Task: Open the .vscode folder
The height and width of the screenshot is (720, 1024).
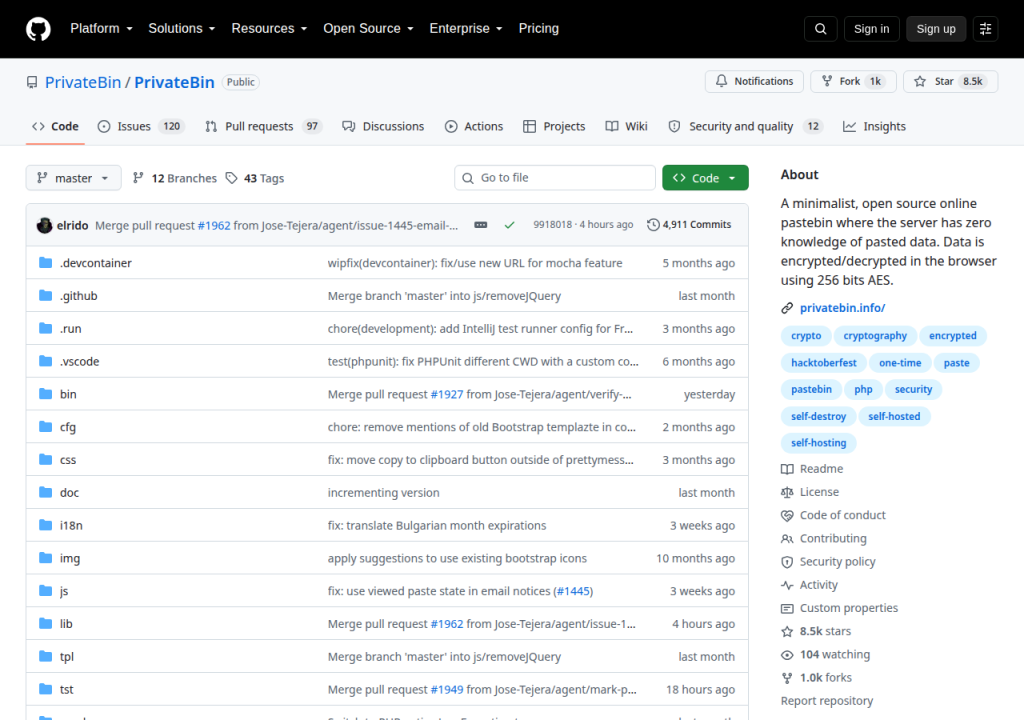Action: click(80, 361)
